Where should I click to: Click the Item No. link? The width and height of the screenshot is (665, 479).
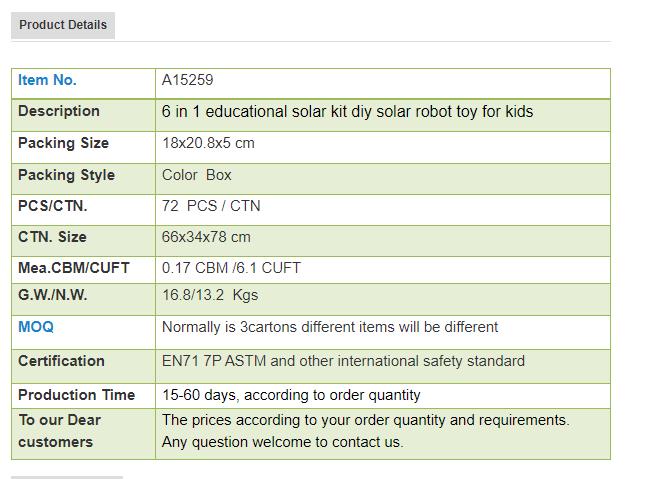coord(47,80)
